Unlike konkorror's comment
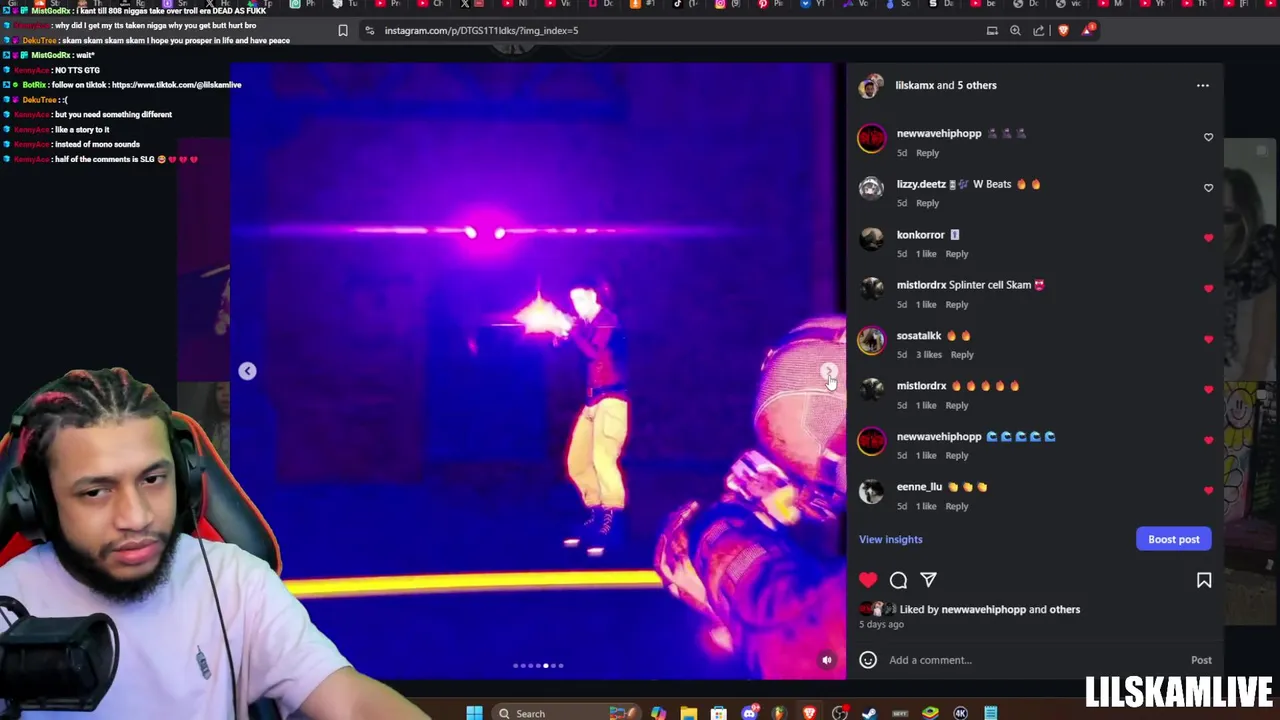1280x720 pixels. point(1208,238)
